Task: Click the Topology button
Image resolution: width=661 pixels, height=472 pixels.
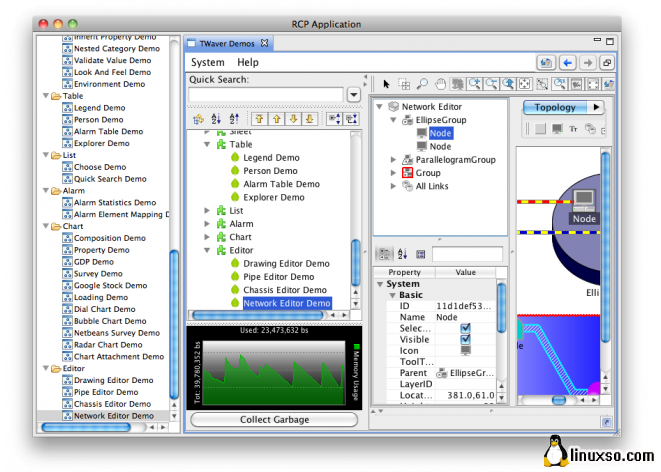Action: pos(555,107)
